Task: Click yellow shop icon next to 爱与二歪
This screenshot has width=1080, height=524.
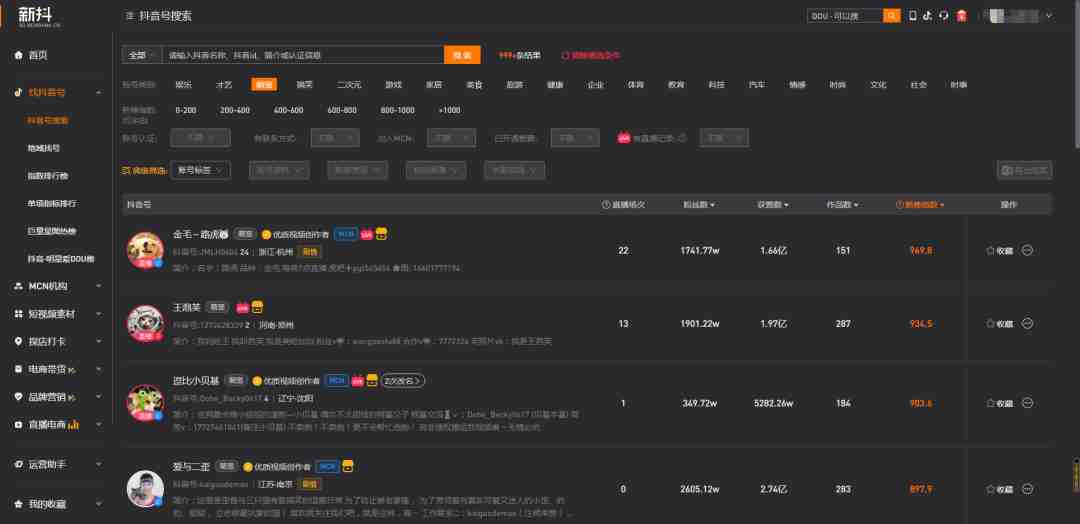Action: [348, 466]
